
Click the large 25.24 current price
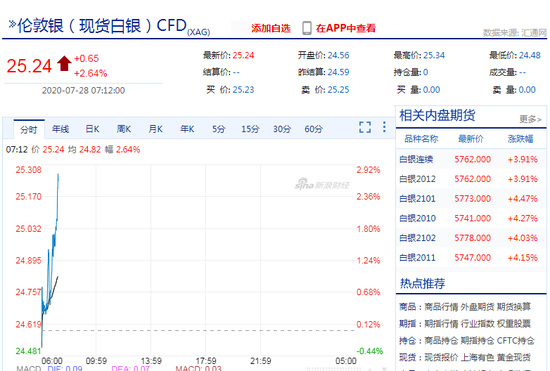(x=29, y=66)
